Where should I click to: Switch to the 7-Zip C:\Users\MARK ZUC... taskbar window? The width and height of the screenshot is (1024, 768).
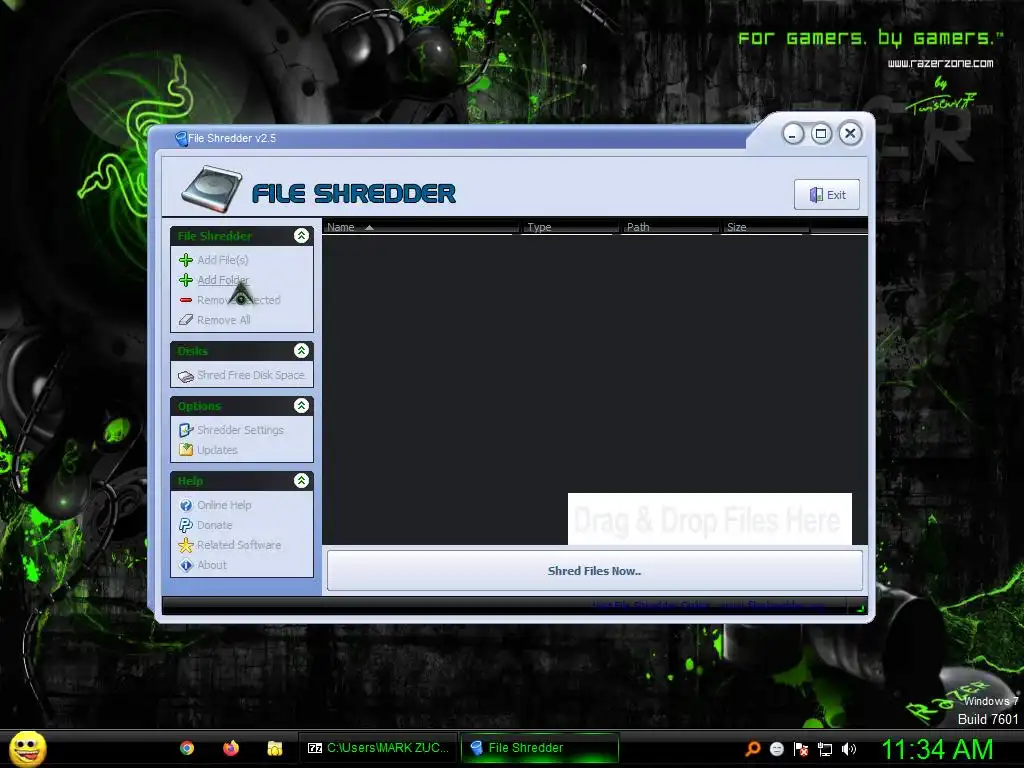coord(379,748)
